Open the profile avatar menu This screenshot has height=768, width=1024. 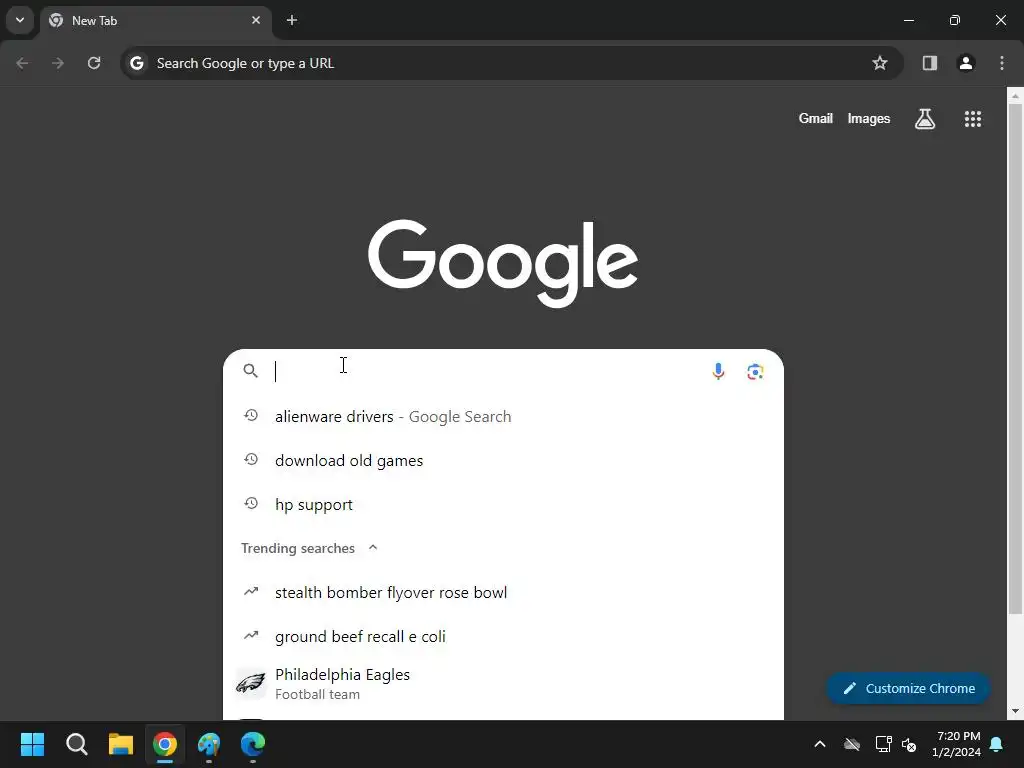click(x=966, y=63)
